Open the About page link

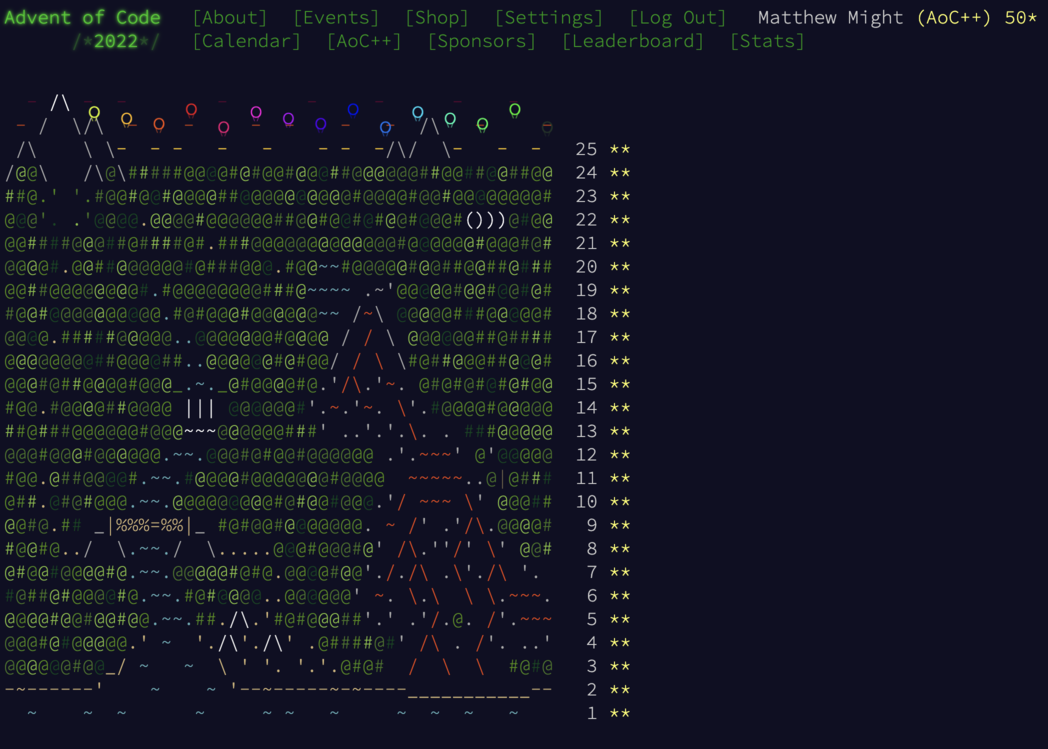[x=229, y=17]
